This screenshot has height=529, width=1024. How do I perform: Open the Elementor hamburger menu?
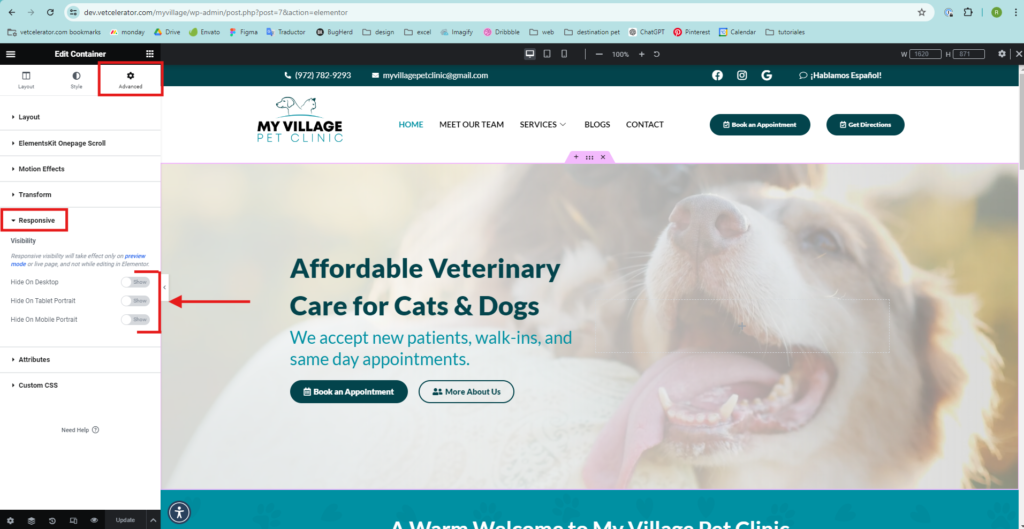(x=10, y=54)
